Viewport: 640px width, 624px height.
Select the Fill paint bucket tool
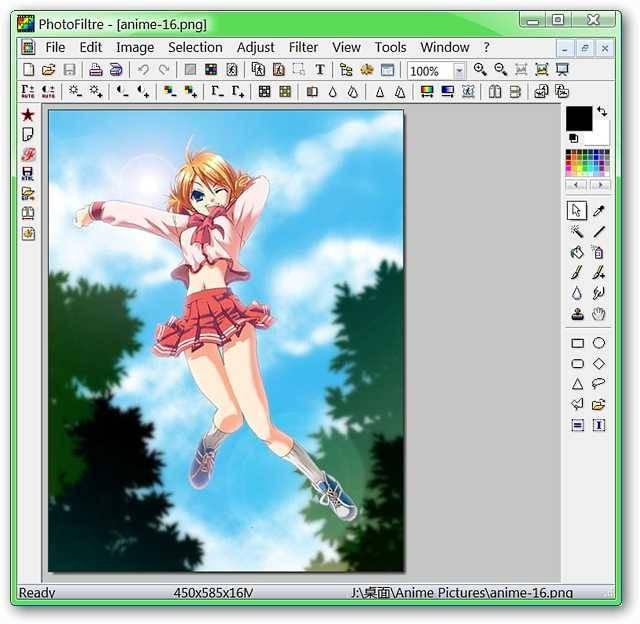[x=577, y=252]
